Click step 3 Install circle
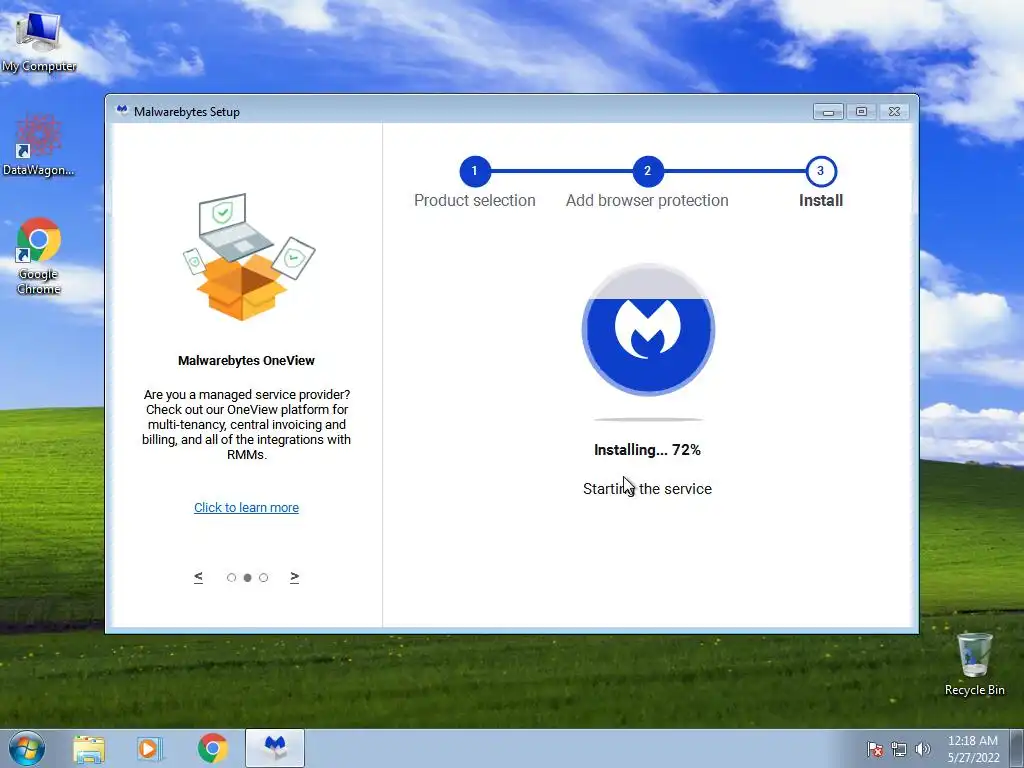Viewport: 1024px width, 768px height. click(x=820, y=171)
